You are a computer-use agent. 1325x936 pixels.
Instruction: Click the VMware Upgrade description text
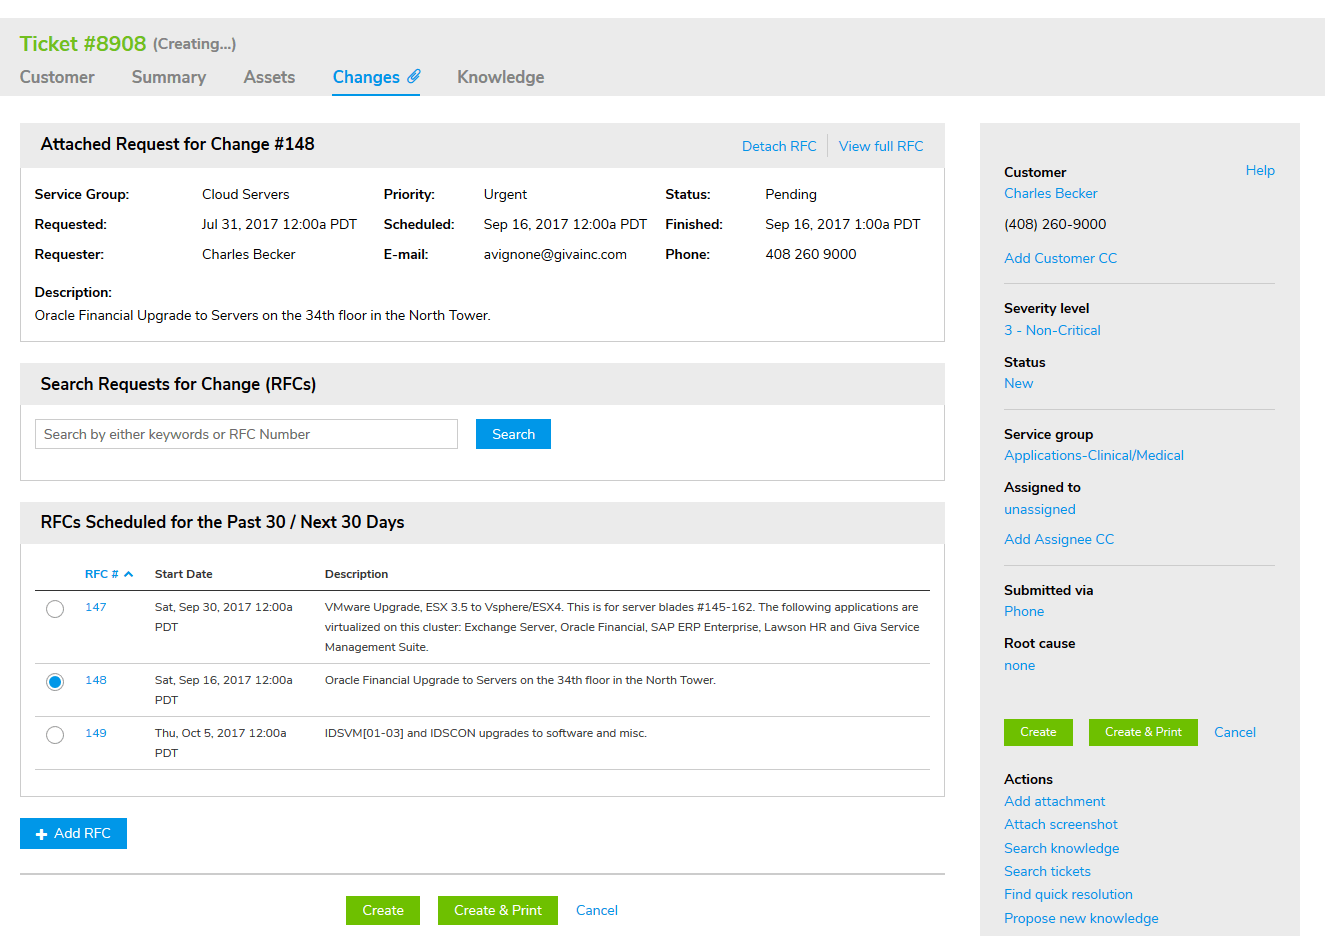coord(622,627)
